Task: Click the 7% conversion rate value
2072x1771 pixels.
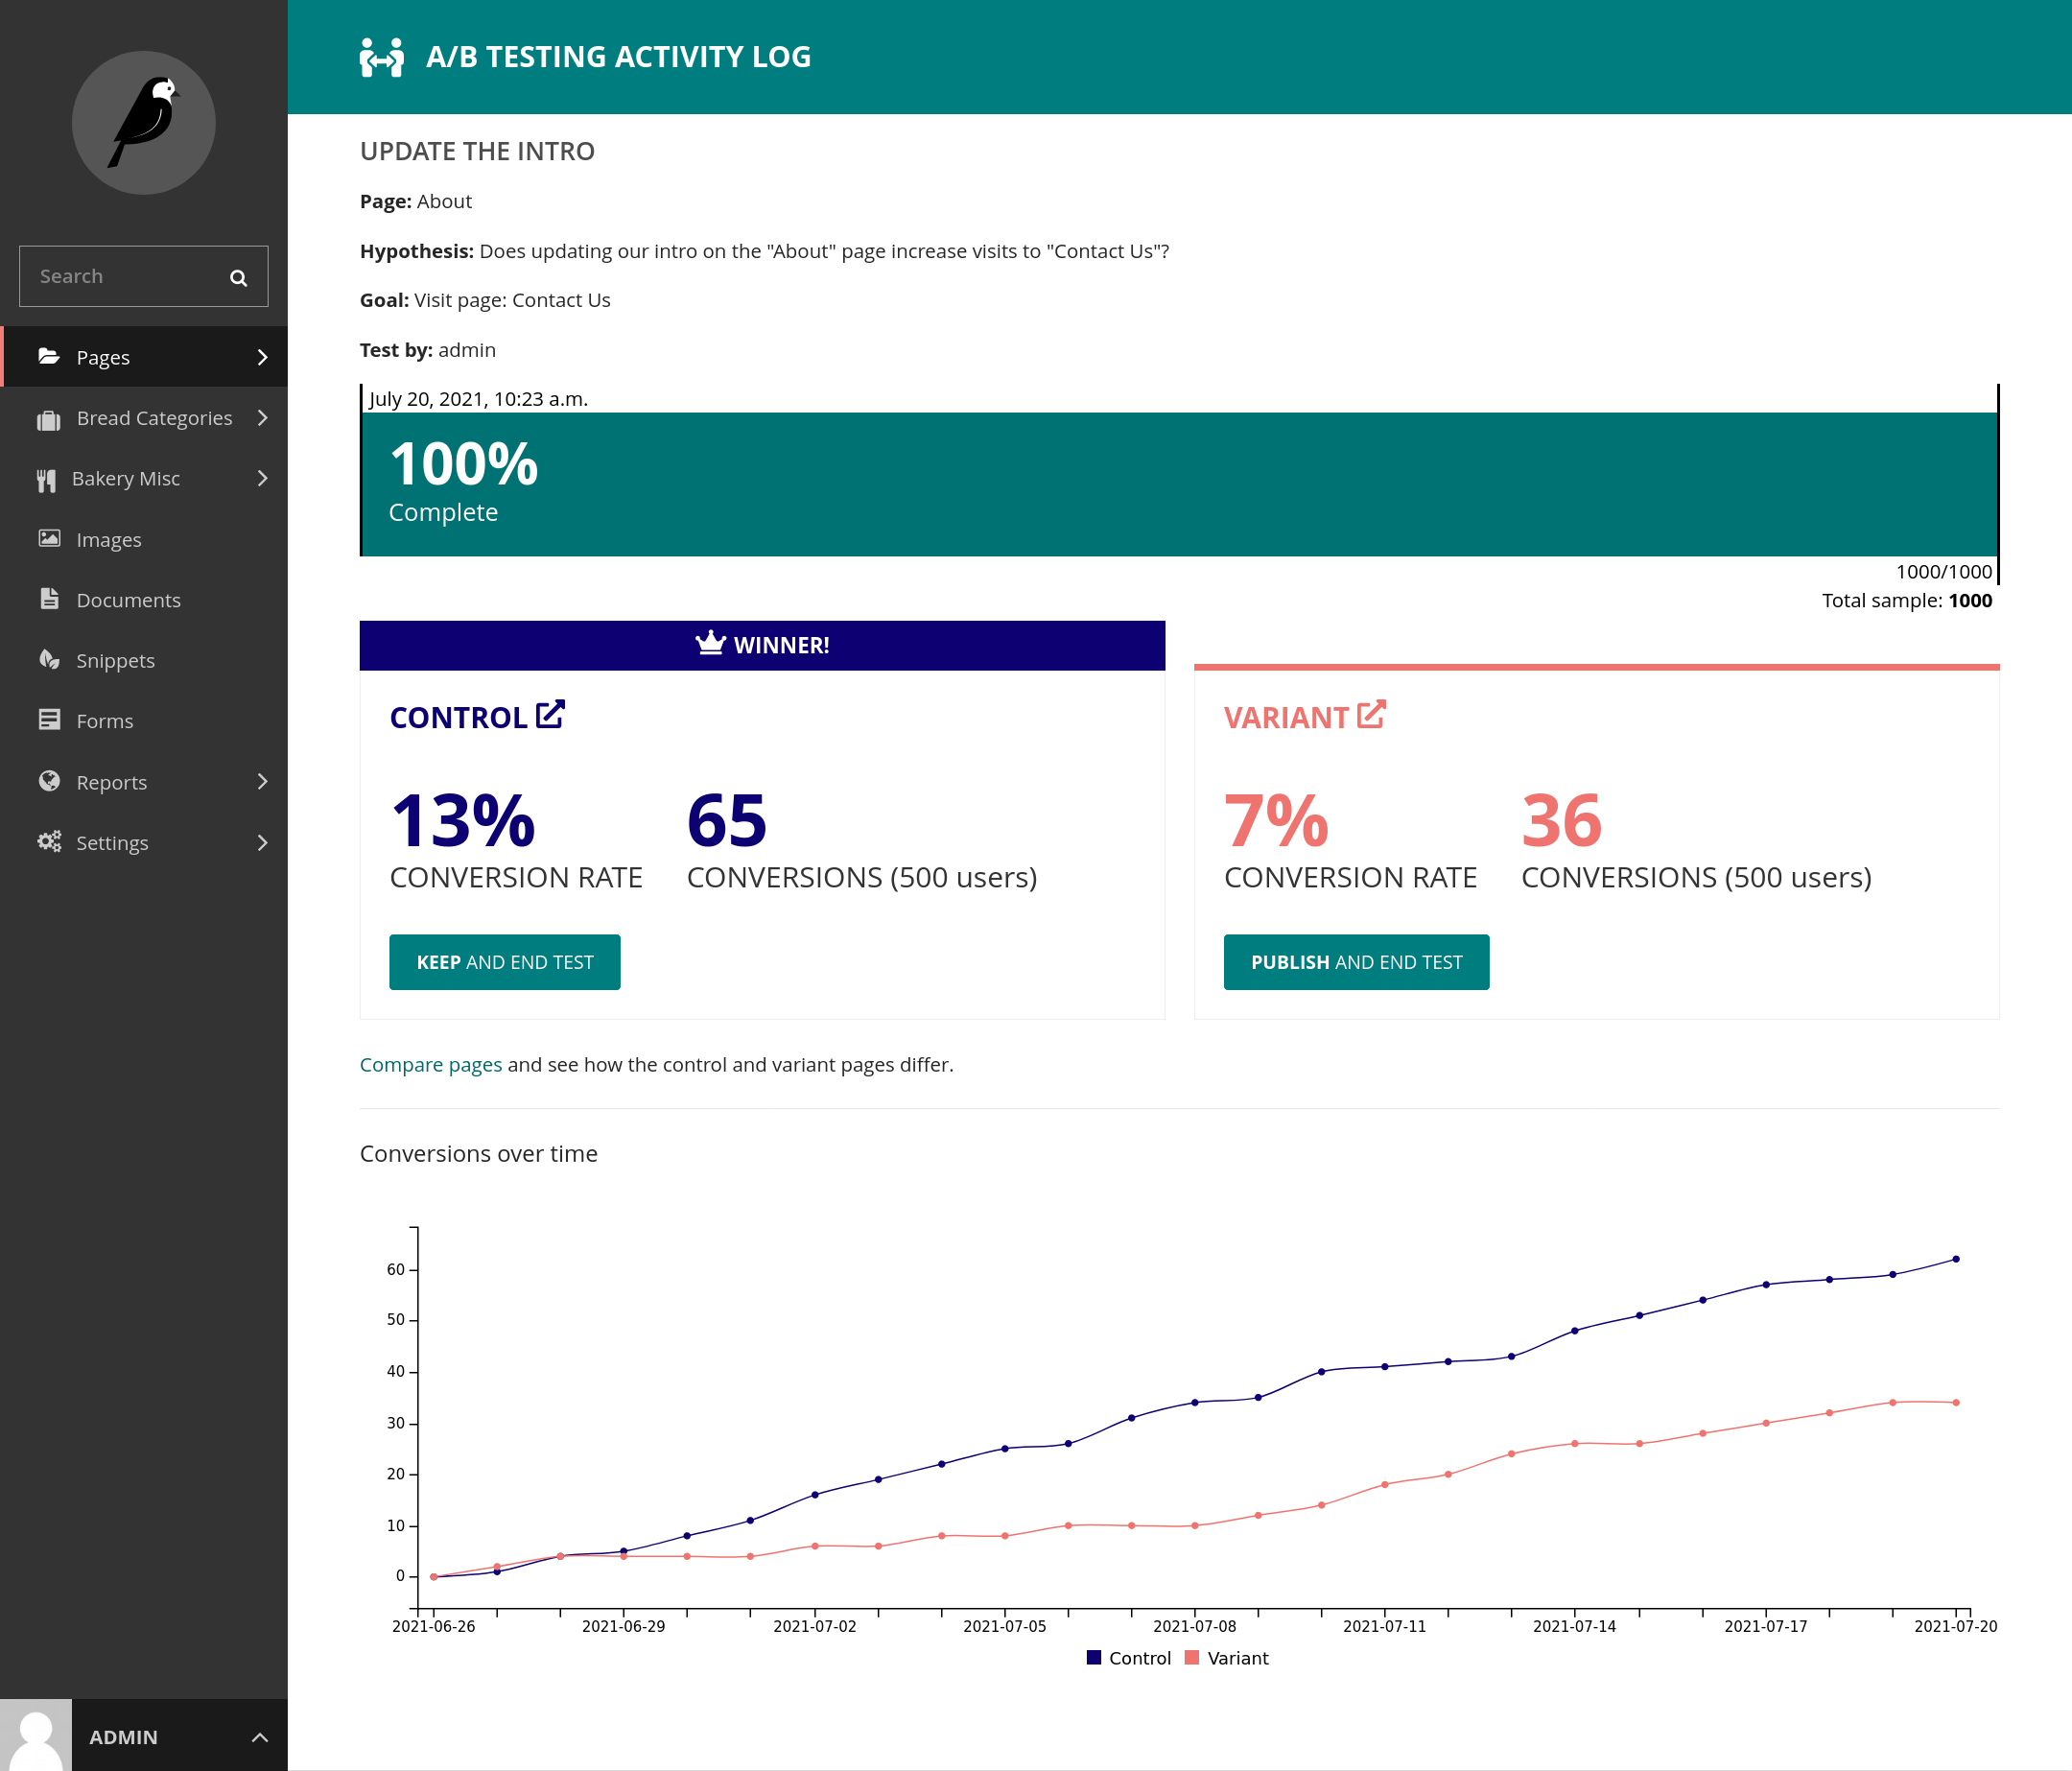Action: click(x=1277, y=821)
